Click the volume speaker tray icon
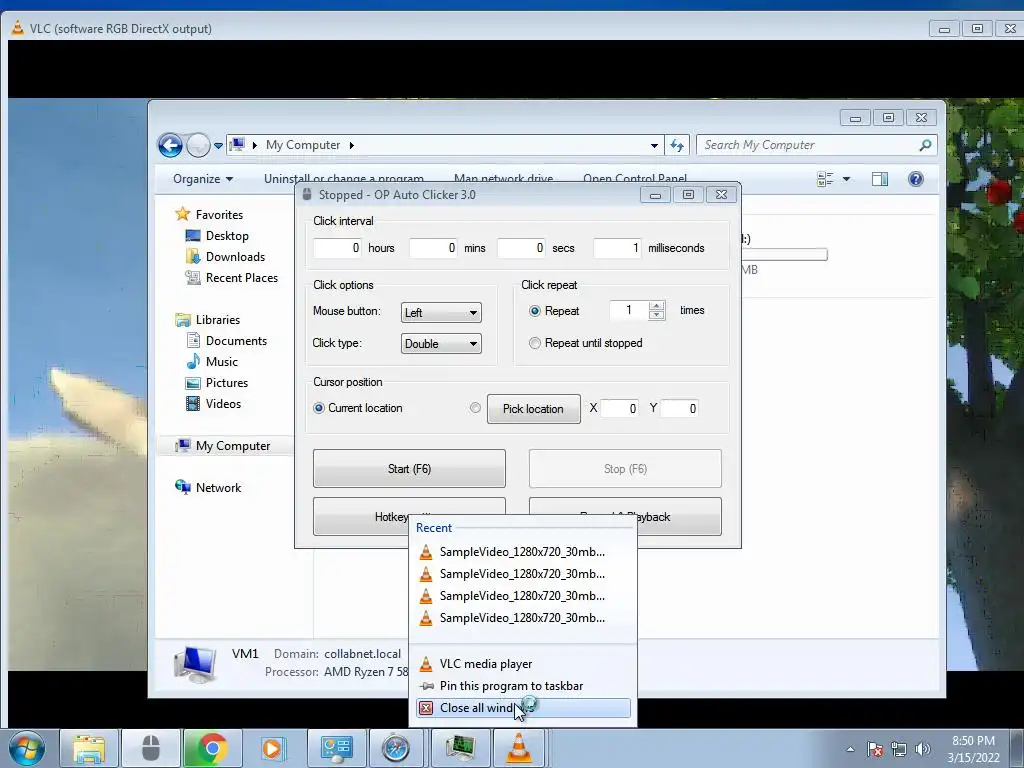 923,749
